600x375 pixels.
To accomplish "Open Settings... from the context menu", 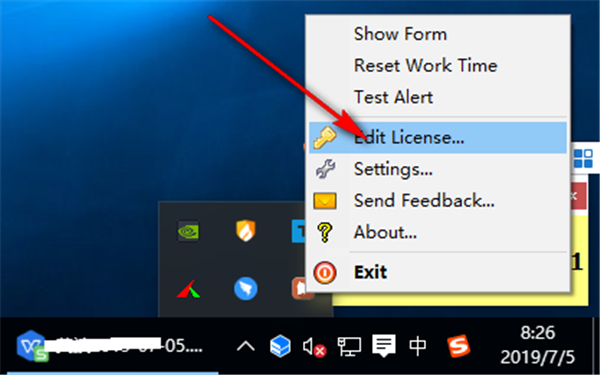I will point(438,169).
